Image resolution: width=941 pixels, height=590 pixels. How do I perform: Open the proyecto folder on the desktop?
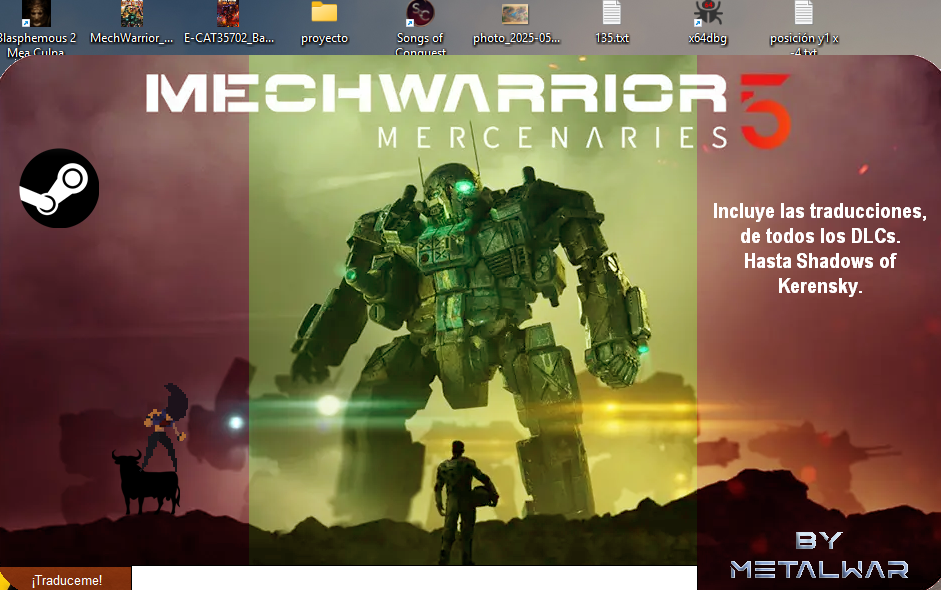tap(324, 23)
